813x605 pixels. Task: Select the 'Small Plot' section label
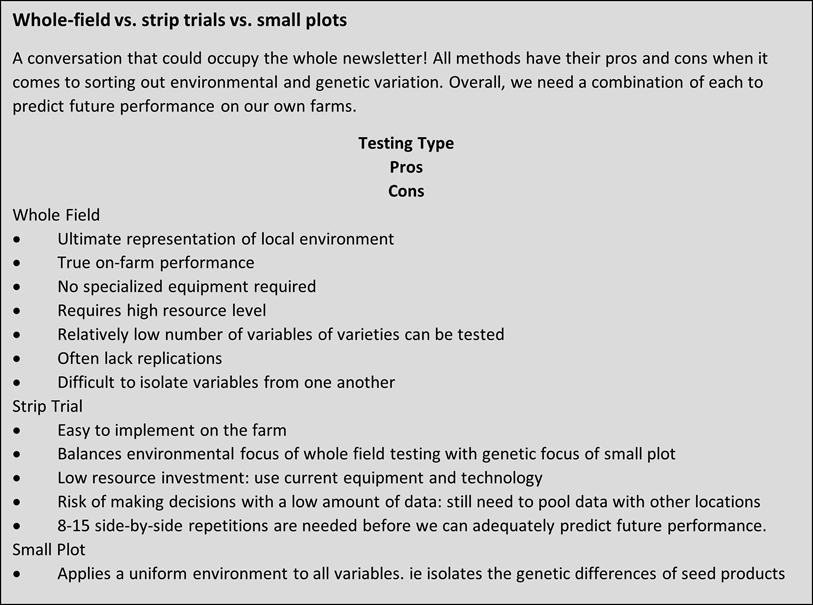coord(50,550)
